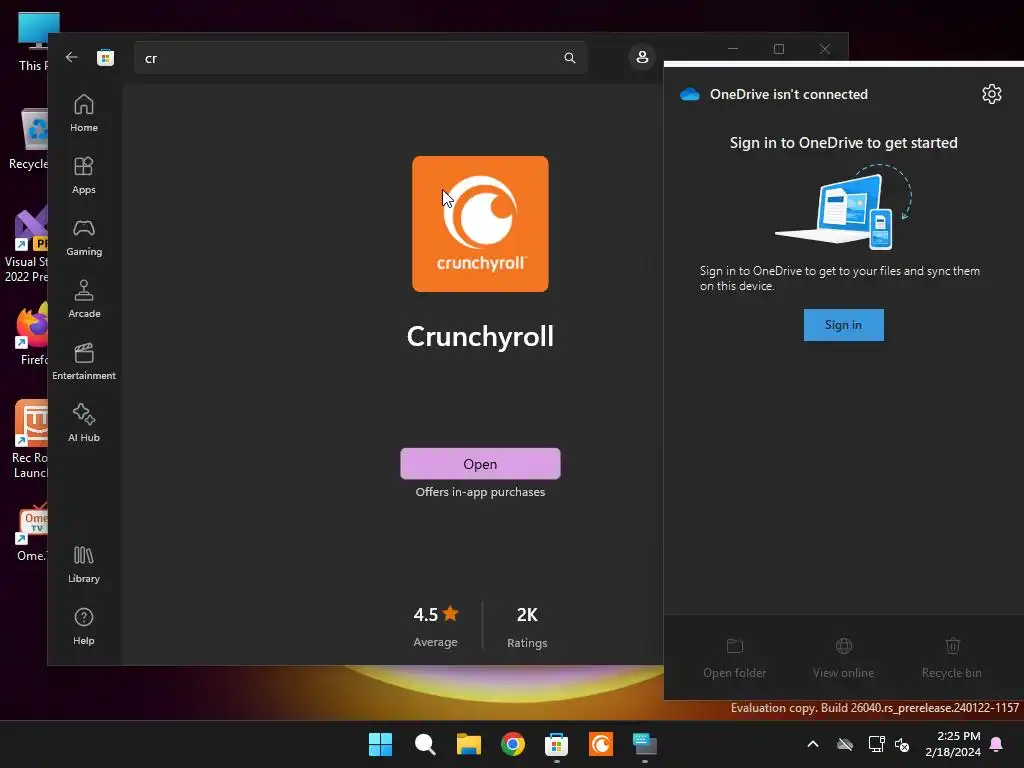This screenshot has width=1024, height=768.
Task: Open OneDrive settings gear
Action: (991, 94)
